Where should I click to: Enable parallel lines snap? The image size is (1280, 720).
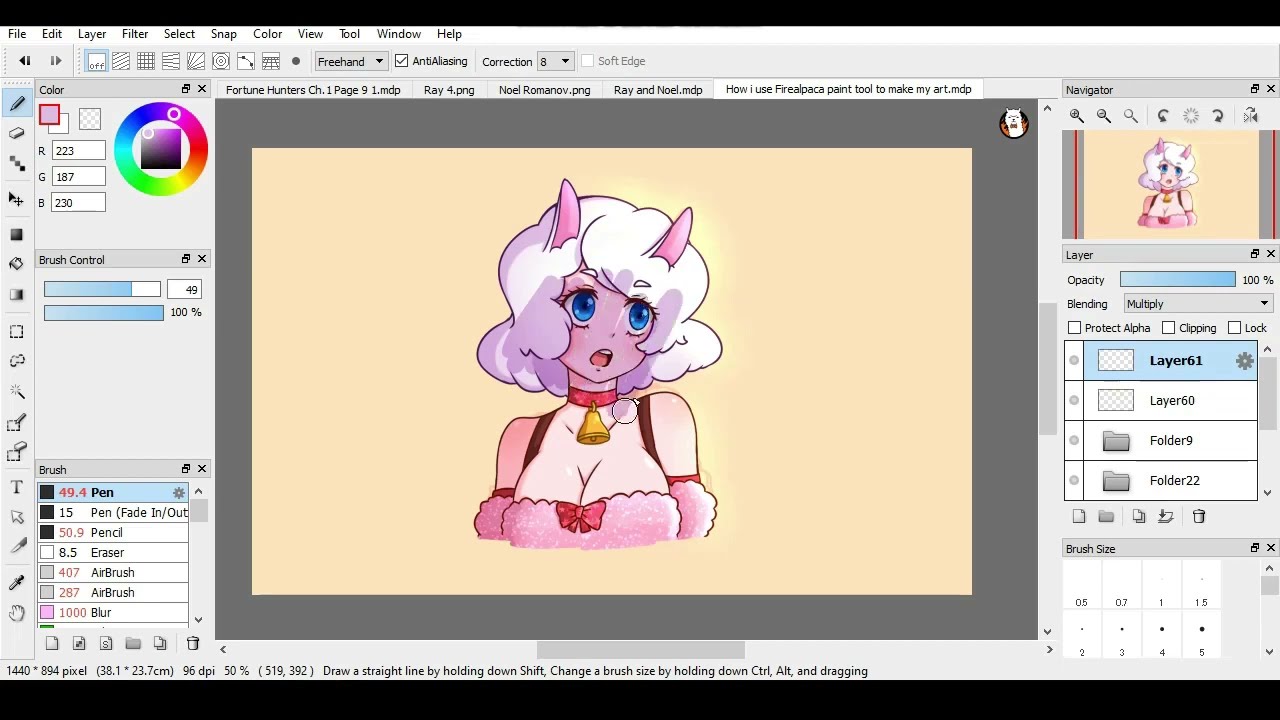(x=121, y=61)
